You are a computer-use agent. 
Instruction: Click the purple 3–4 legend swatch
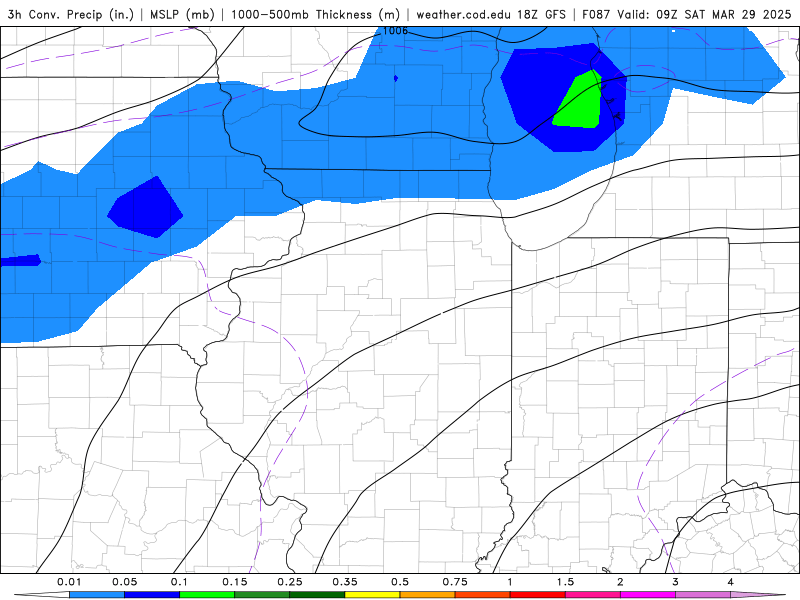pyautogui.click(x=703, y=595)
